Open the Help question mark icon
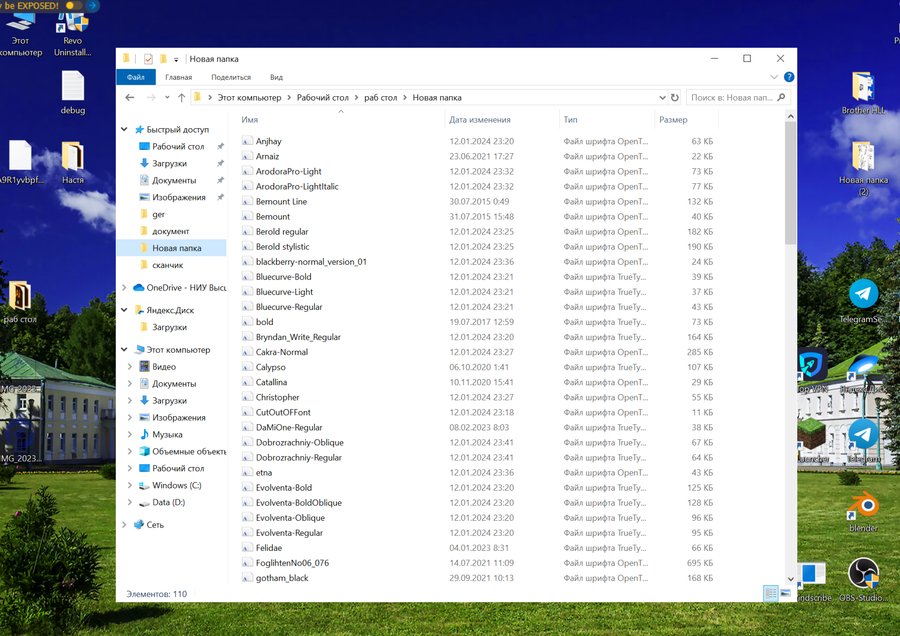Viewport: 900px width, 636px height. click(x=789, y=77)
